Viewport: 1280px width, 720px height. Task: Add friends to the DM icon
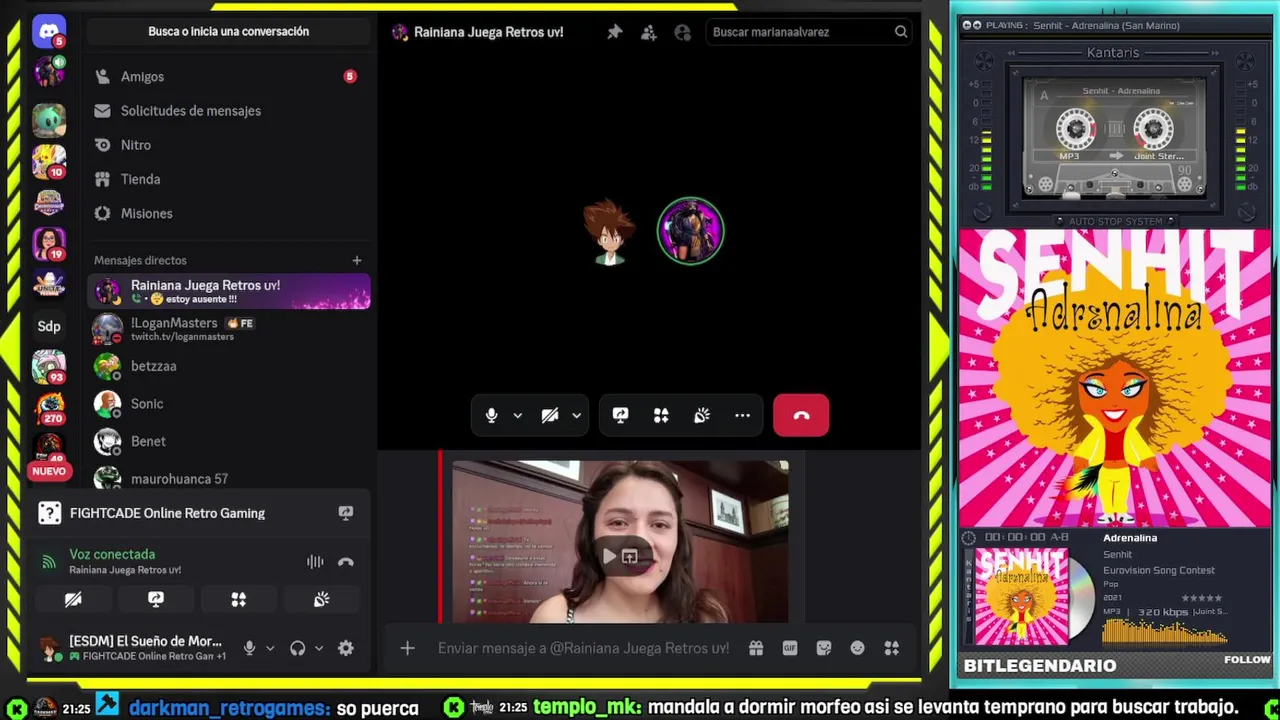(x=649, y=32)
